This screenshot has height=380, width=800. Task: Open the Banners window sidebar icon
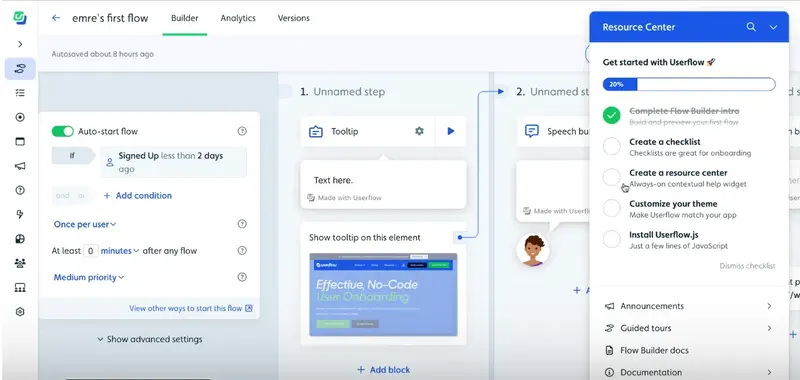click(20, 142)
